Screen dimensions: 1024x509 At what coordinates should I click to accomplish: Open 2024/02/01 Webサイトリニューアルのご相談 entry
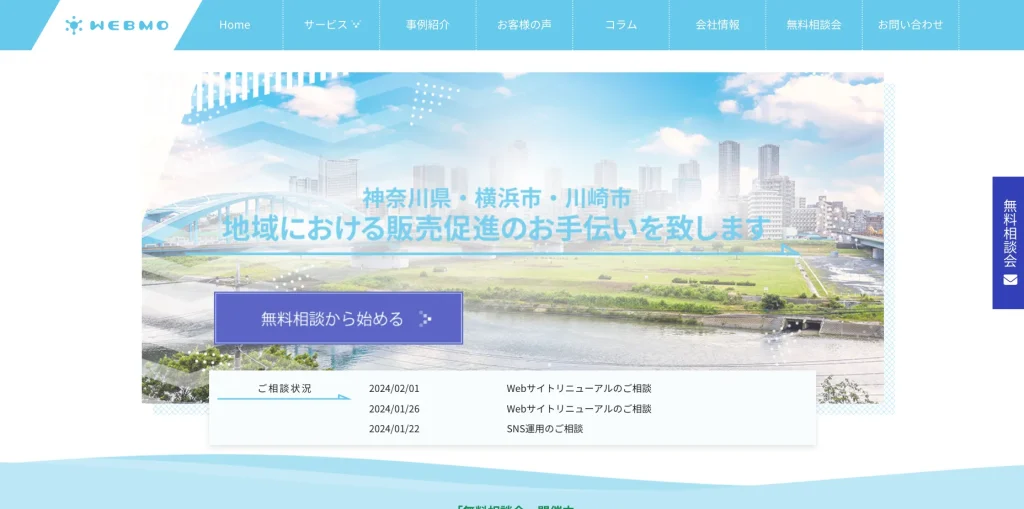click(510, 388)
